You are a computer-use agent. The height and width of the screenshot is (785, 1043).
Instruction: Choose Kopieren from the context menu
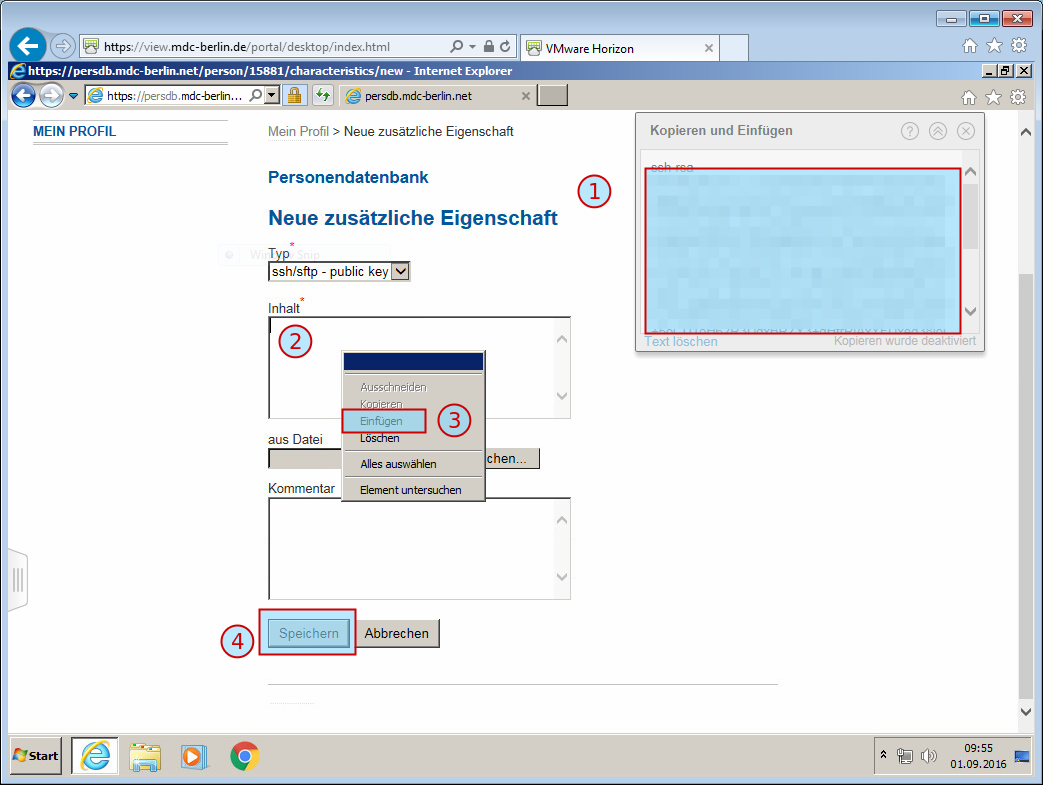point(381,404)
